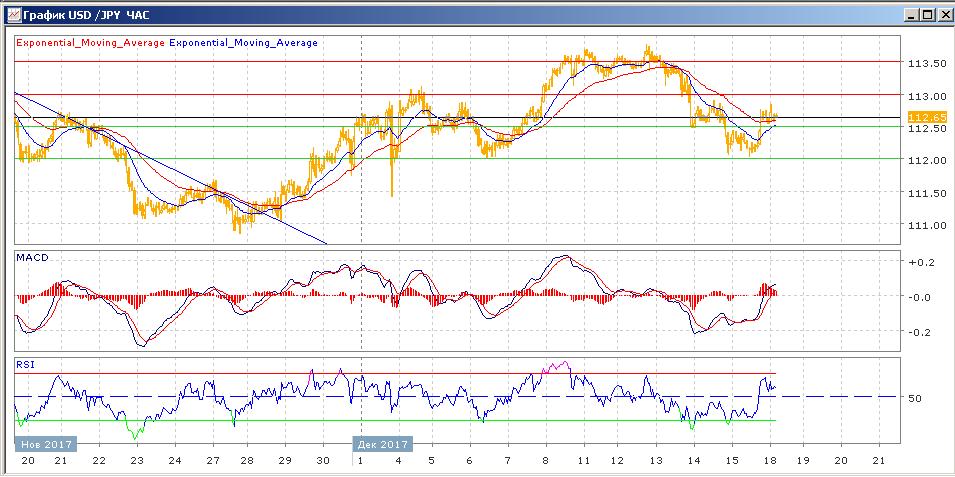Close the USD/JPY chart window
The height and width of the screenshot is (477, 955).
[x=944, y=15]
